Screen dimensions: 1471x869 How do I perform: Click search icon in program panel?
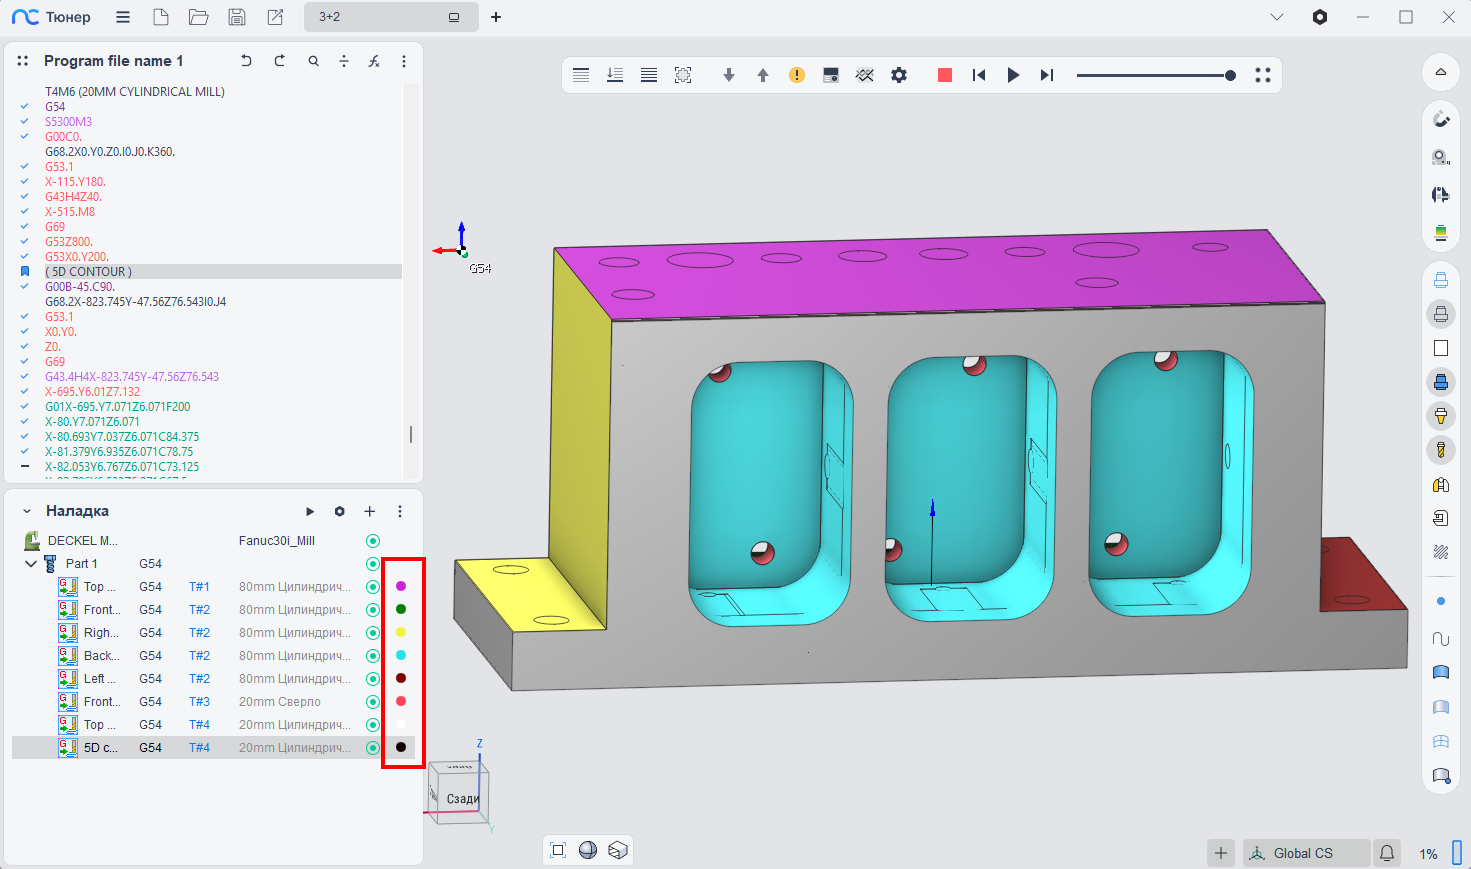coord(314,61)
